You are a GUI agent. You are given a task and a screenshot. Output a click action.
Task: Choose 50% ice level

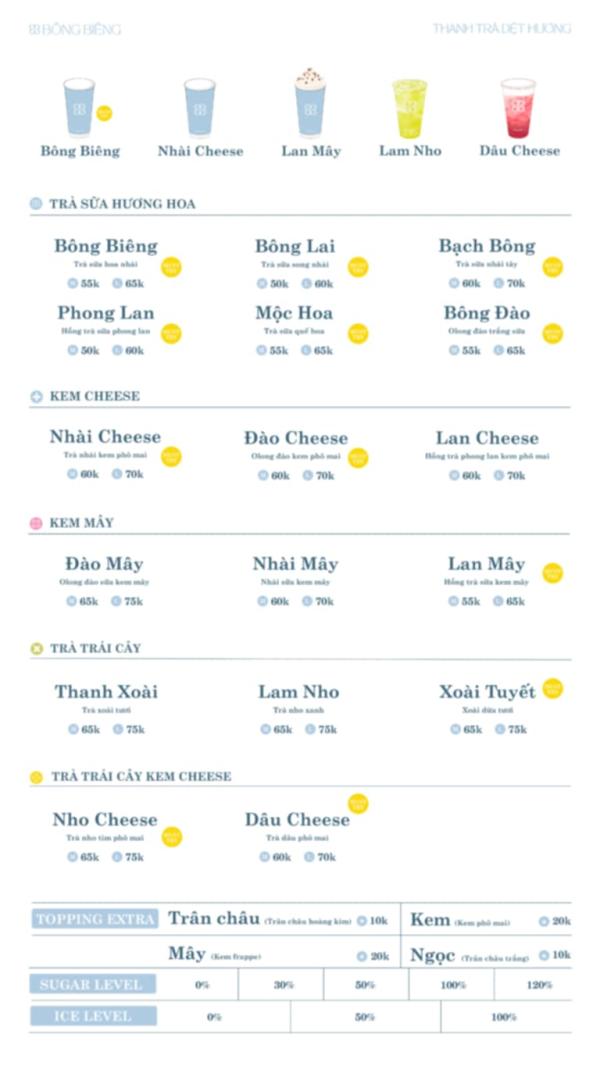pos(365,1017)
